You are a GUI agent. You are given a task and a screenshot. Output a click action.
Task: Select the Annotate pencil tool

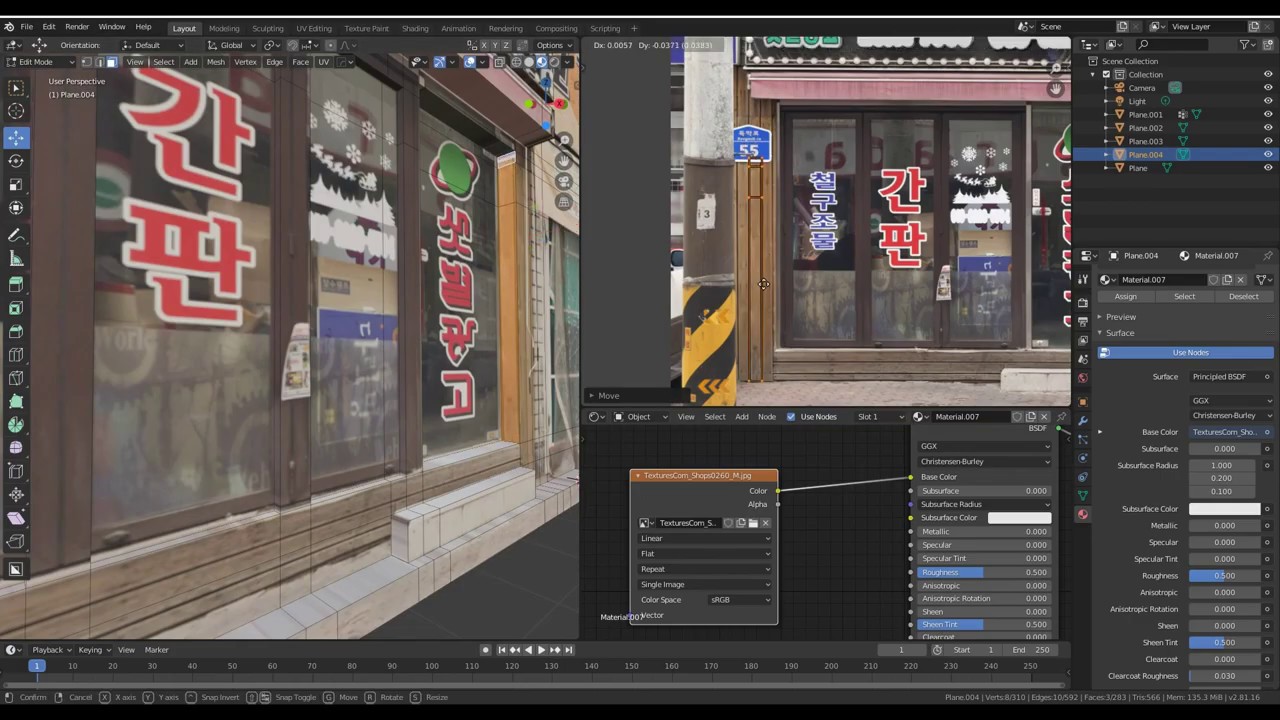pyautogui.click(x=16, y=236)
